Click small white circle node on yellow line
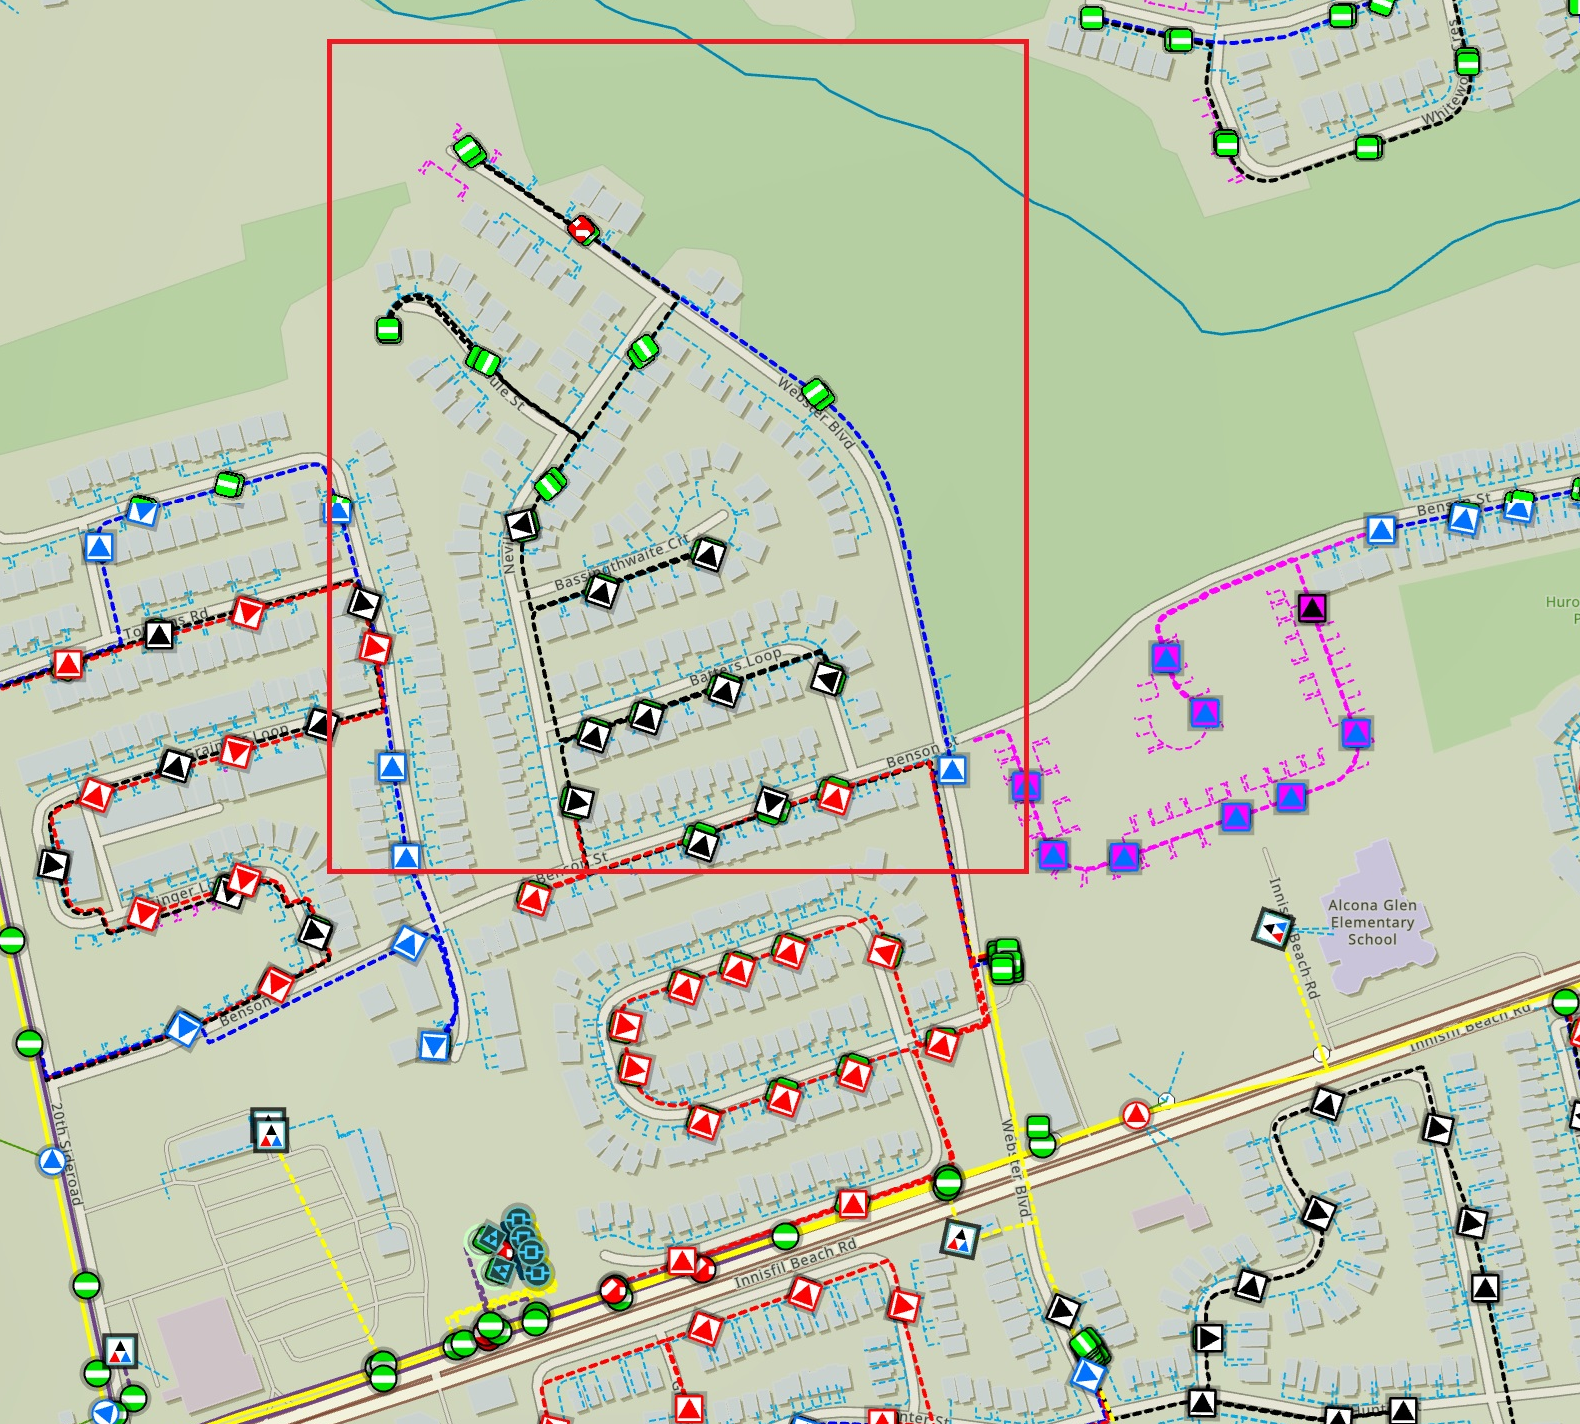Image resolution: width=1580 pixels, height=1424 pixels. 1321,1055
